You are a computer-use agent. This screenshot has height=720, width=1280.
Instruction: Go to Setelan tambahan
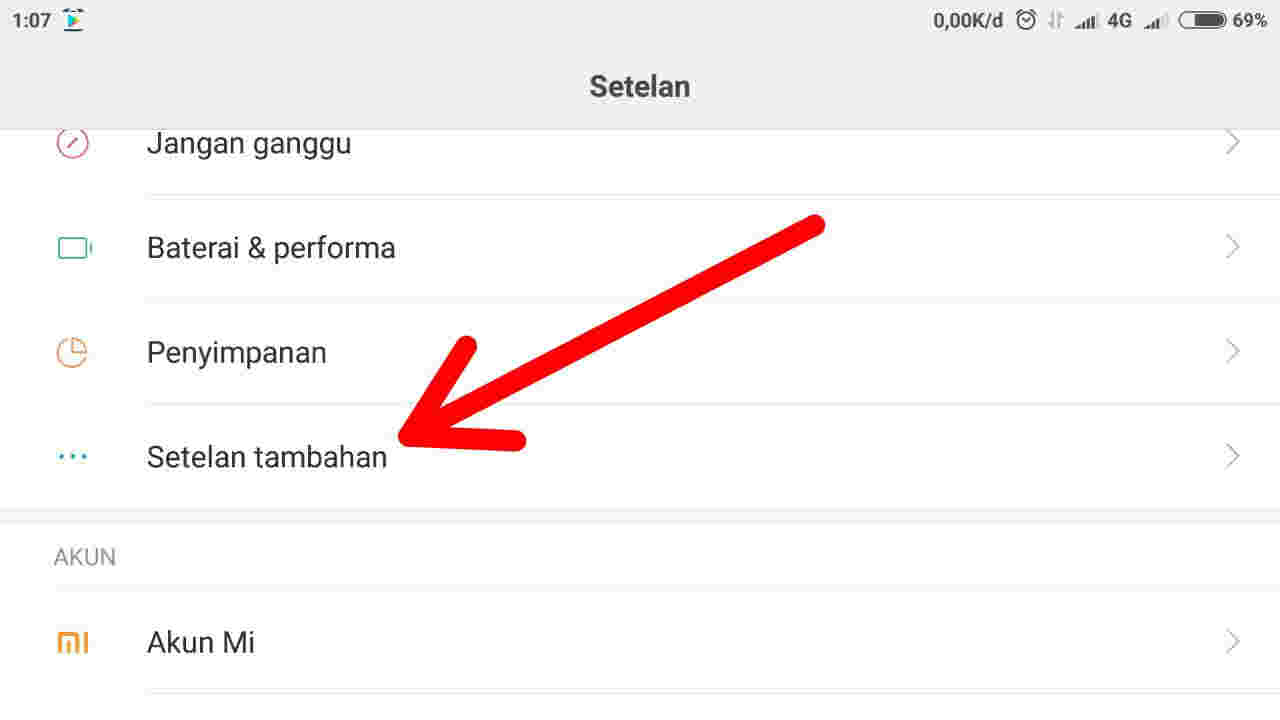[x=267, y=457]
